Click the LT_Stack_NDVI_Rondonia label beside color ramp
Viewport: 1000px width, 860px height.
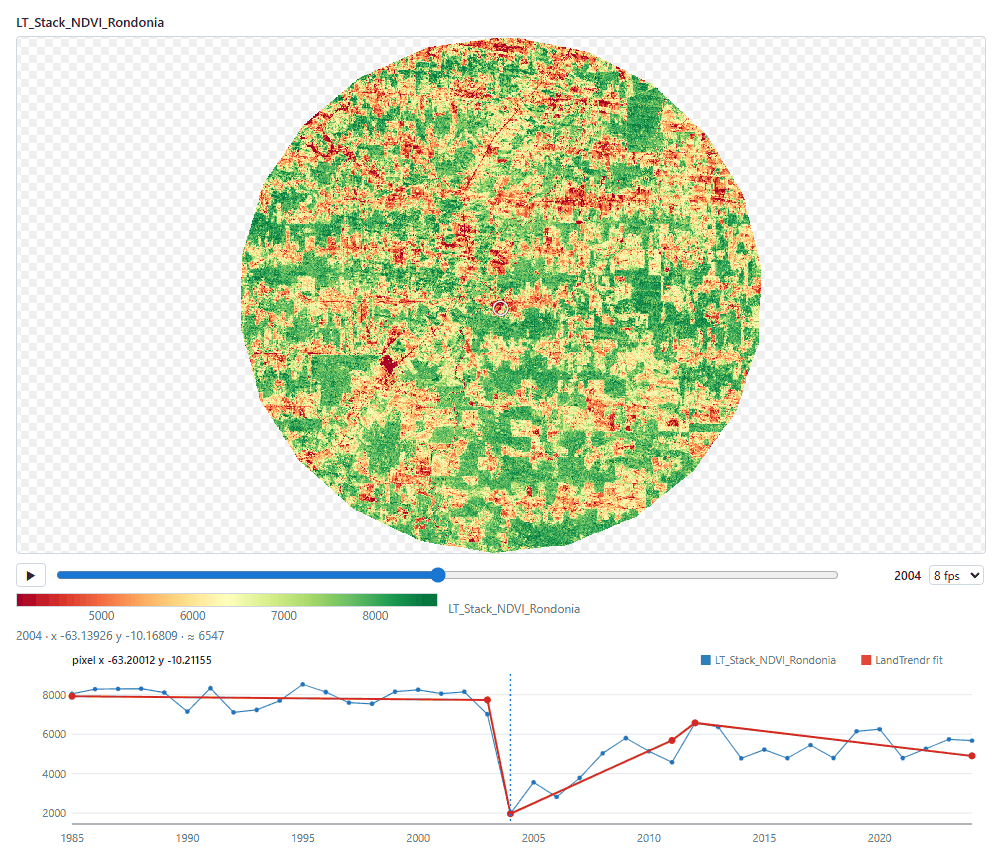click(514, 609)
